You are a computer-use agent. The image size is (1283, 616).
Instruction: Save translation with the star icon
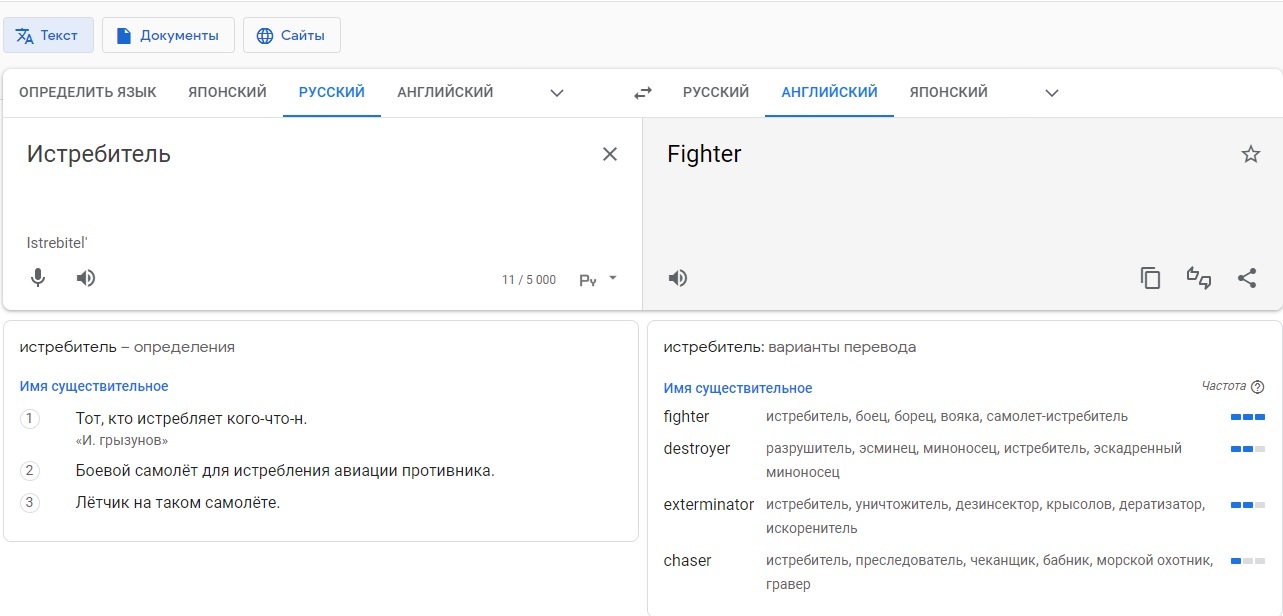coord(1250,154)
